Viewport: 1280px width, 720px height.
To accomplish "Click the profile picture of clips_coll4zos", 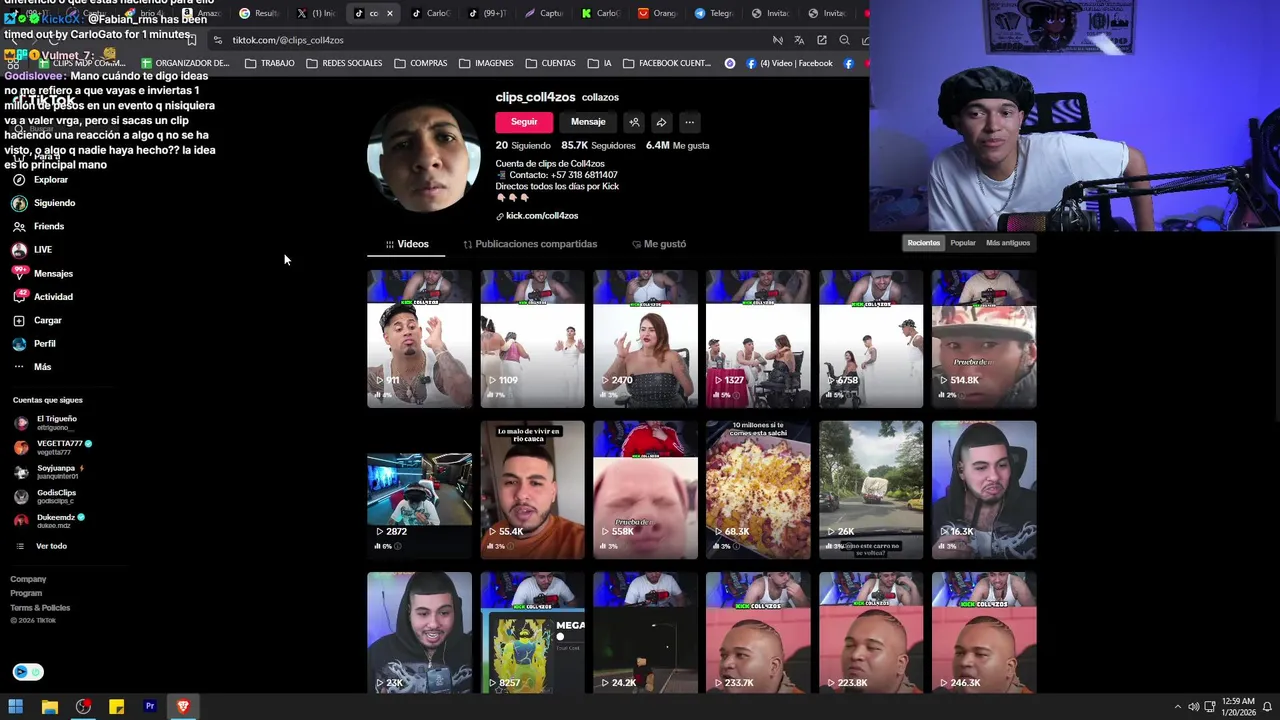I will coord(424,157).
